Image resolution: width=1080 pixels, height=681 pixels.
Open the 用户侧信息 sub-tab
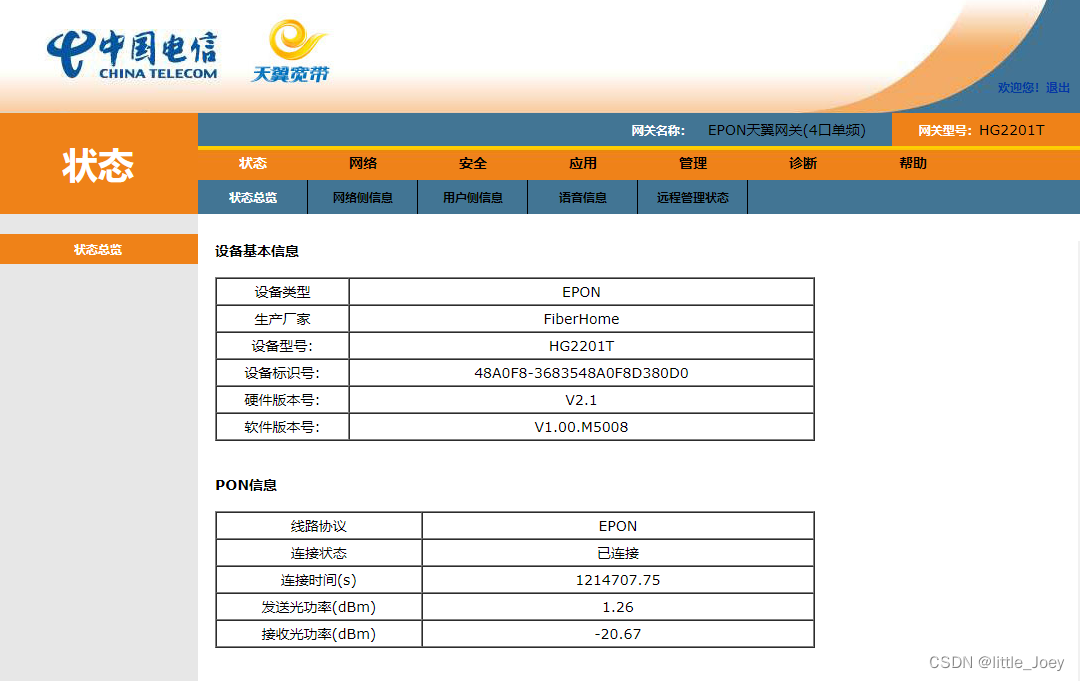472,197
